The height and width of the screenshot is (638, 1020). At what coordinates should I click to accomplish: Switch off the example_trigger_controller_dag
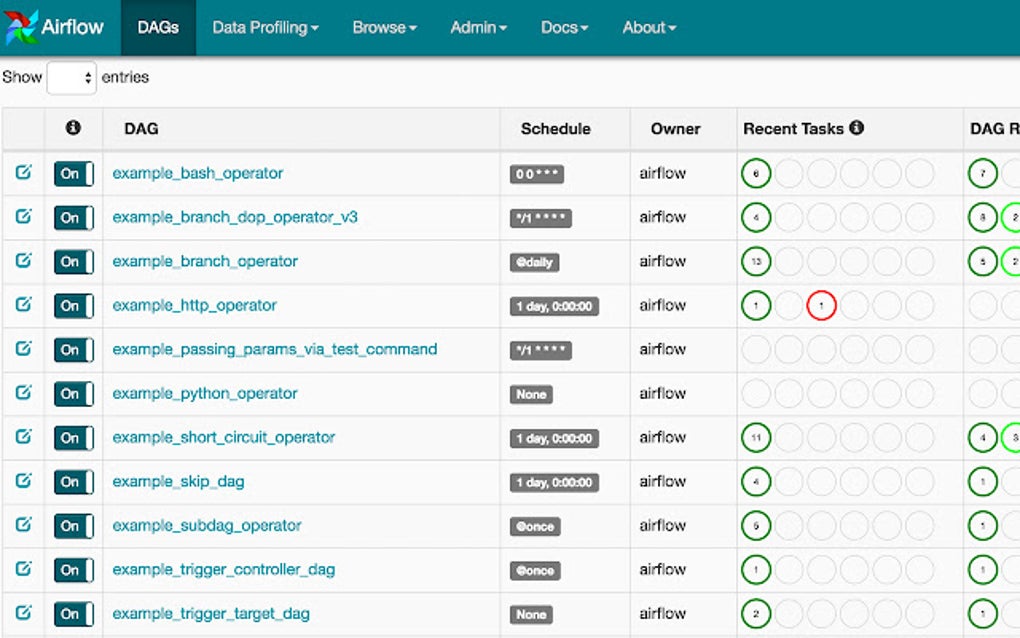[x=73, y=569]
